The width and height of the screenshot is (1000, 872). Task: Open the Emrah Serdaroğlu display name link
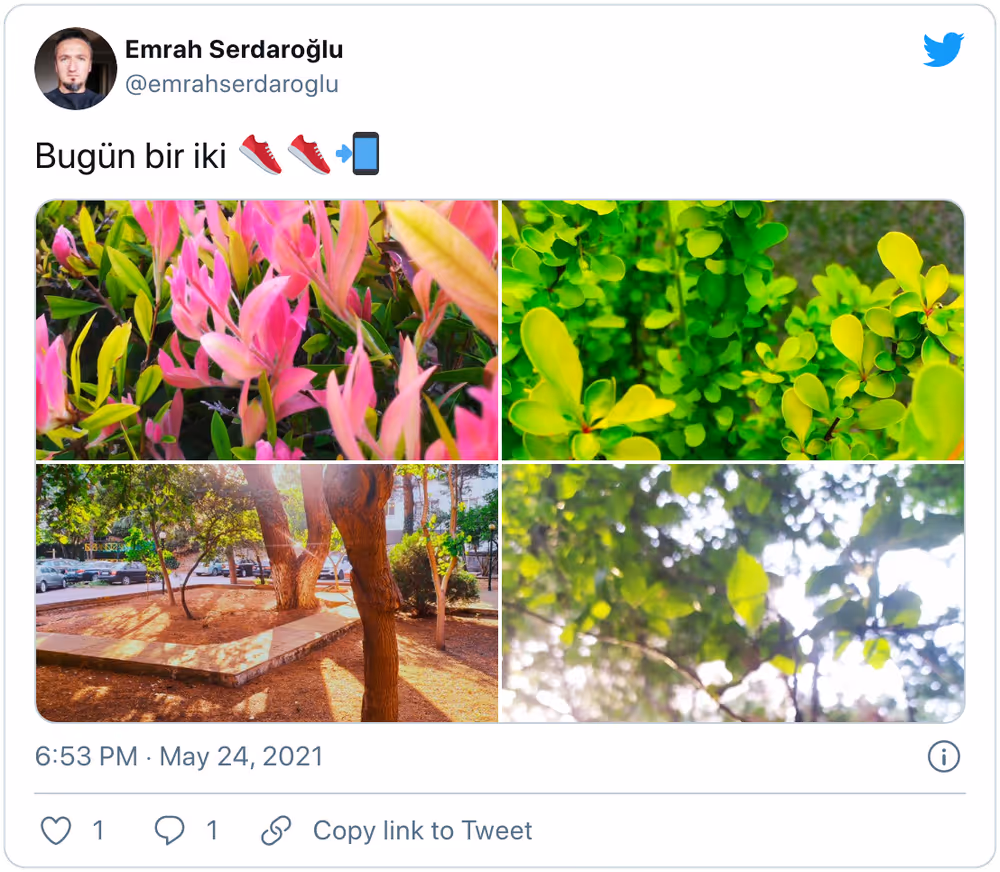234,49
